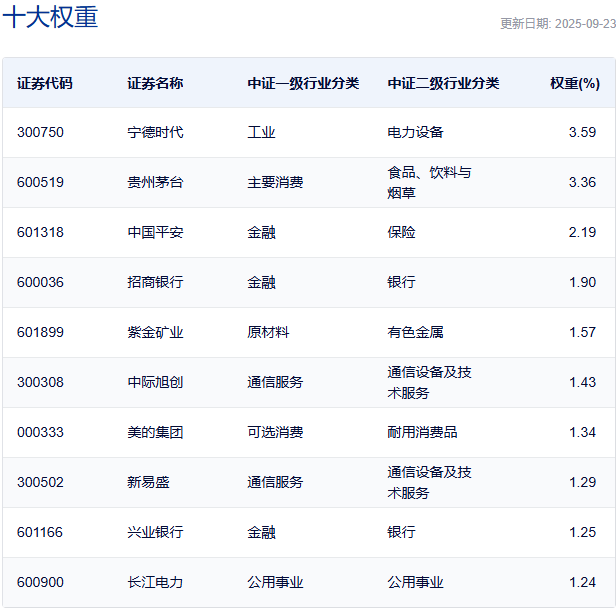Select stock code 601166
The height and width of the screenshot is (612, 616).
tap(40, 532)
